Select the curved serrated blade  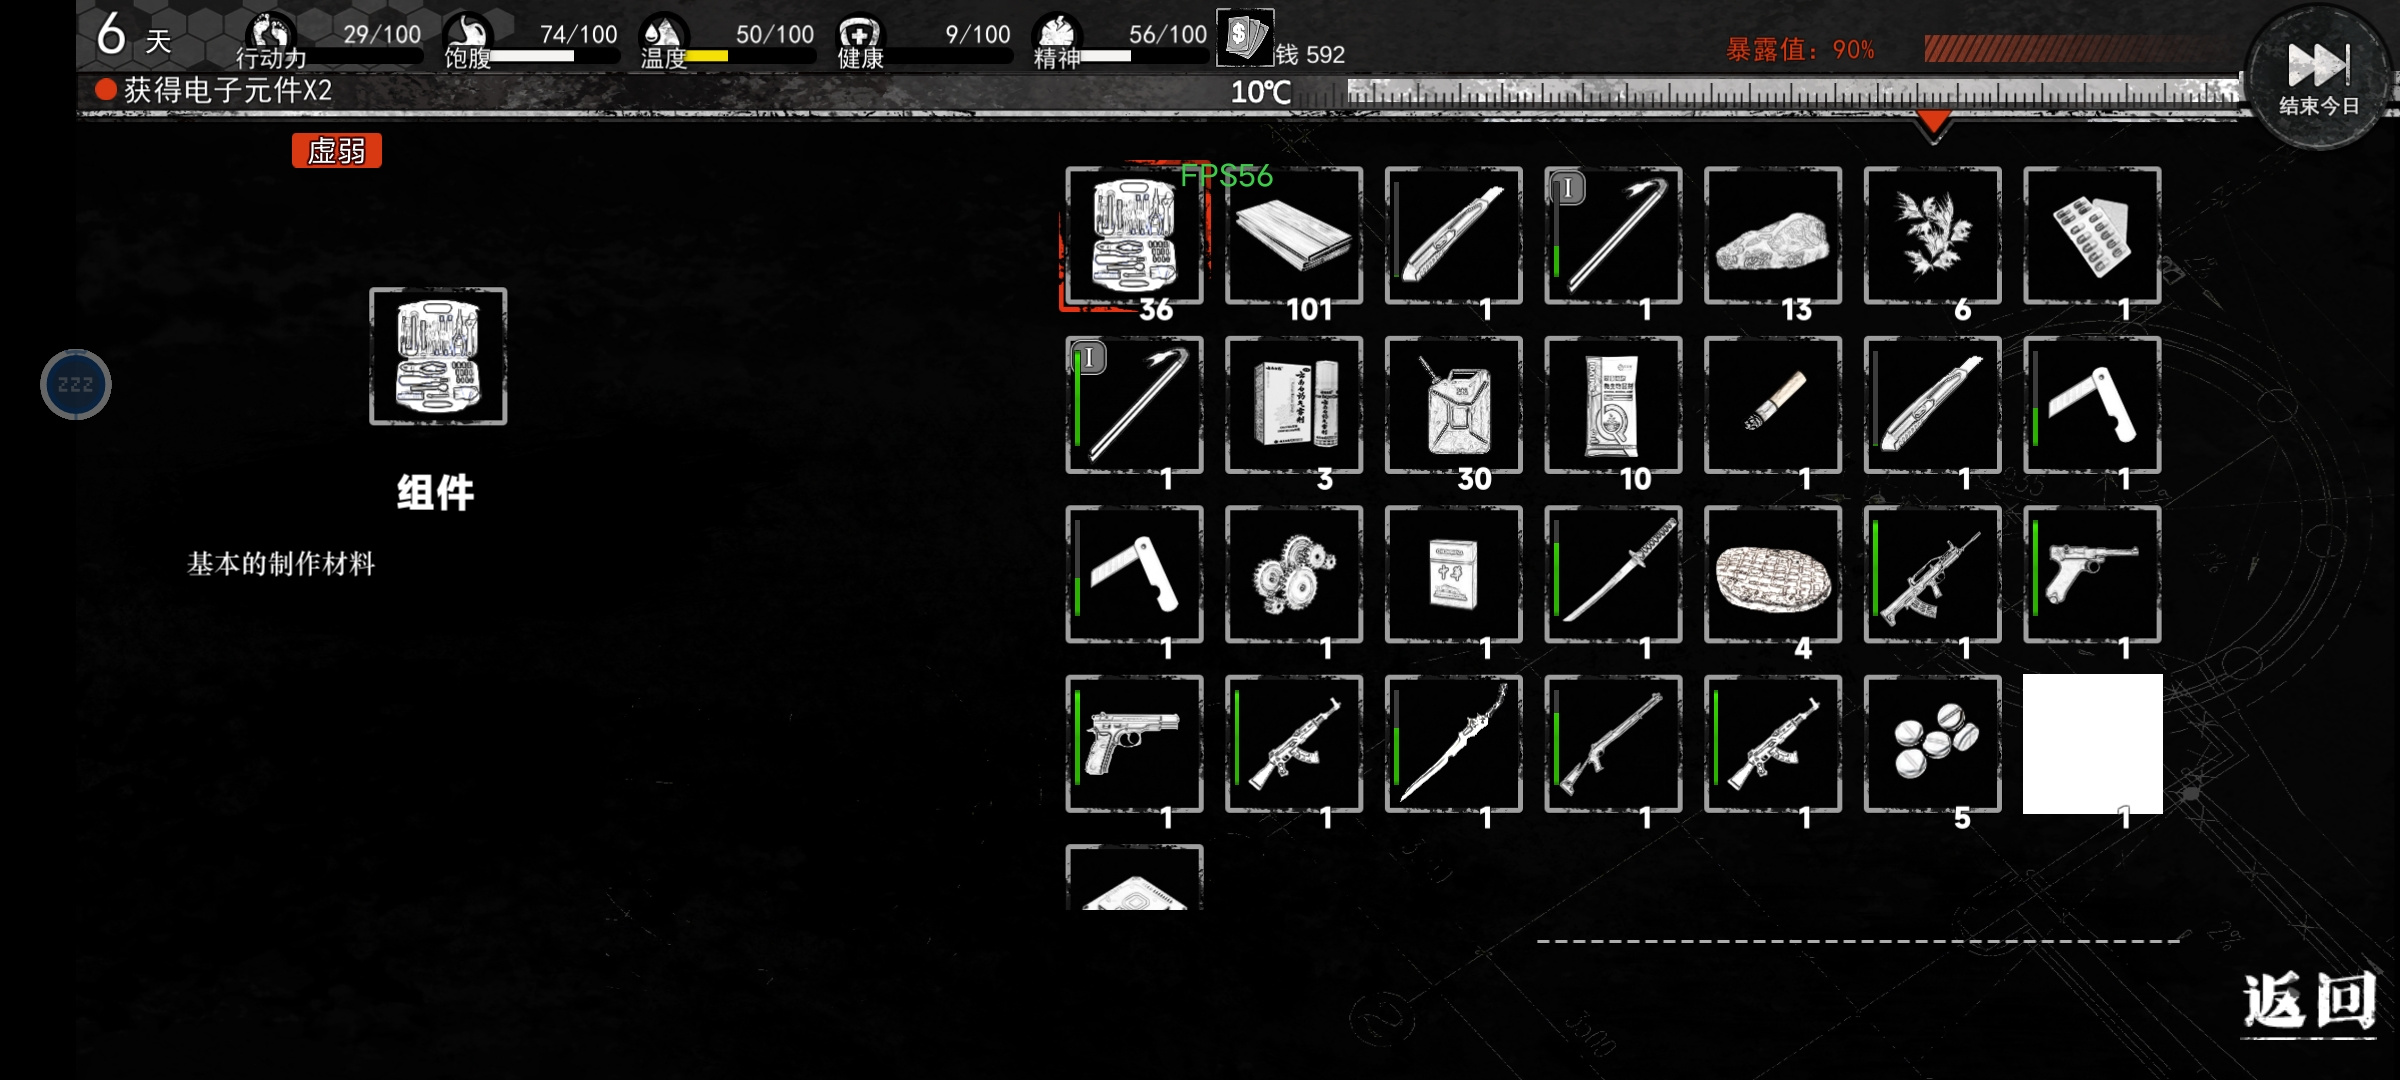(x=1454, y=744)
